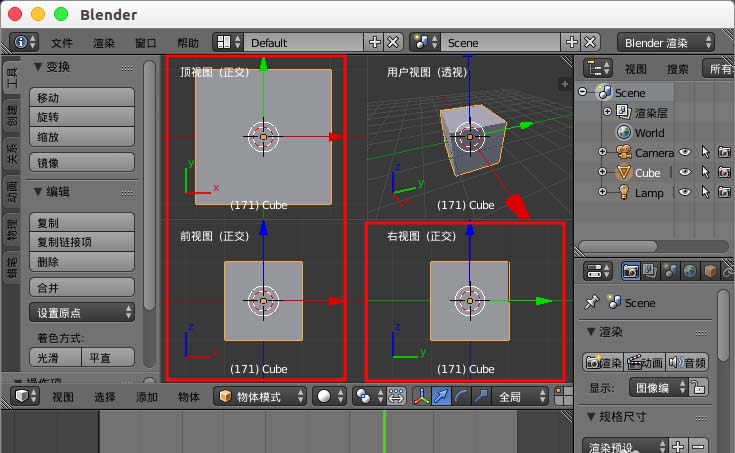Hide the Cube with its eye icon
The height and width of the screenshot is (453, 735).
[685, 172]
